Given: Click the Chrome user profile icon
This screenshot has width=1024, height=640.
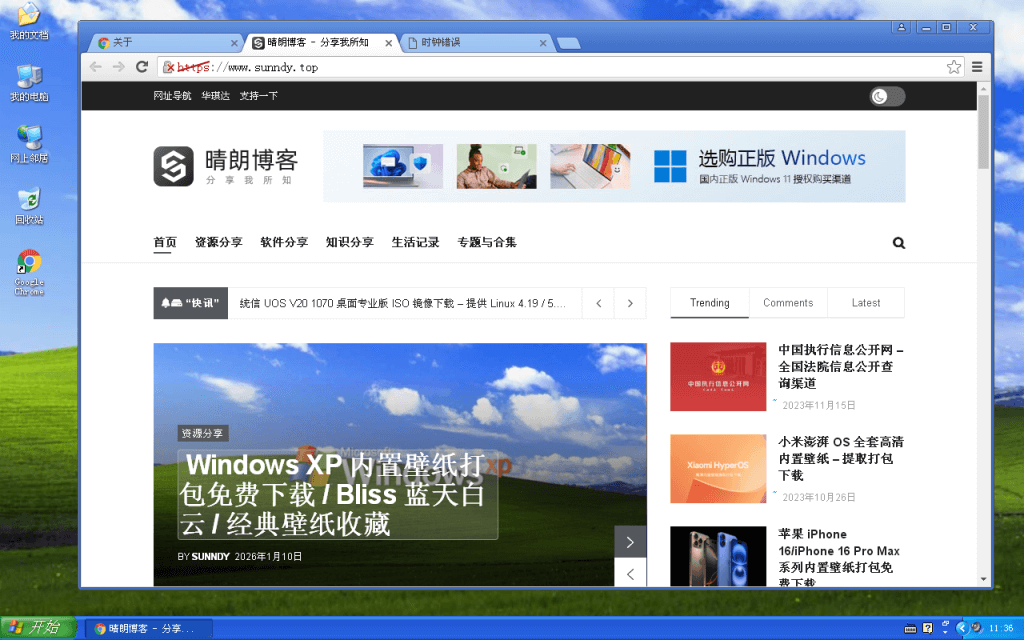Looking at the screenshot, I should coord(901,27).
